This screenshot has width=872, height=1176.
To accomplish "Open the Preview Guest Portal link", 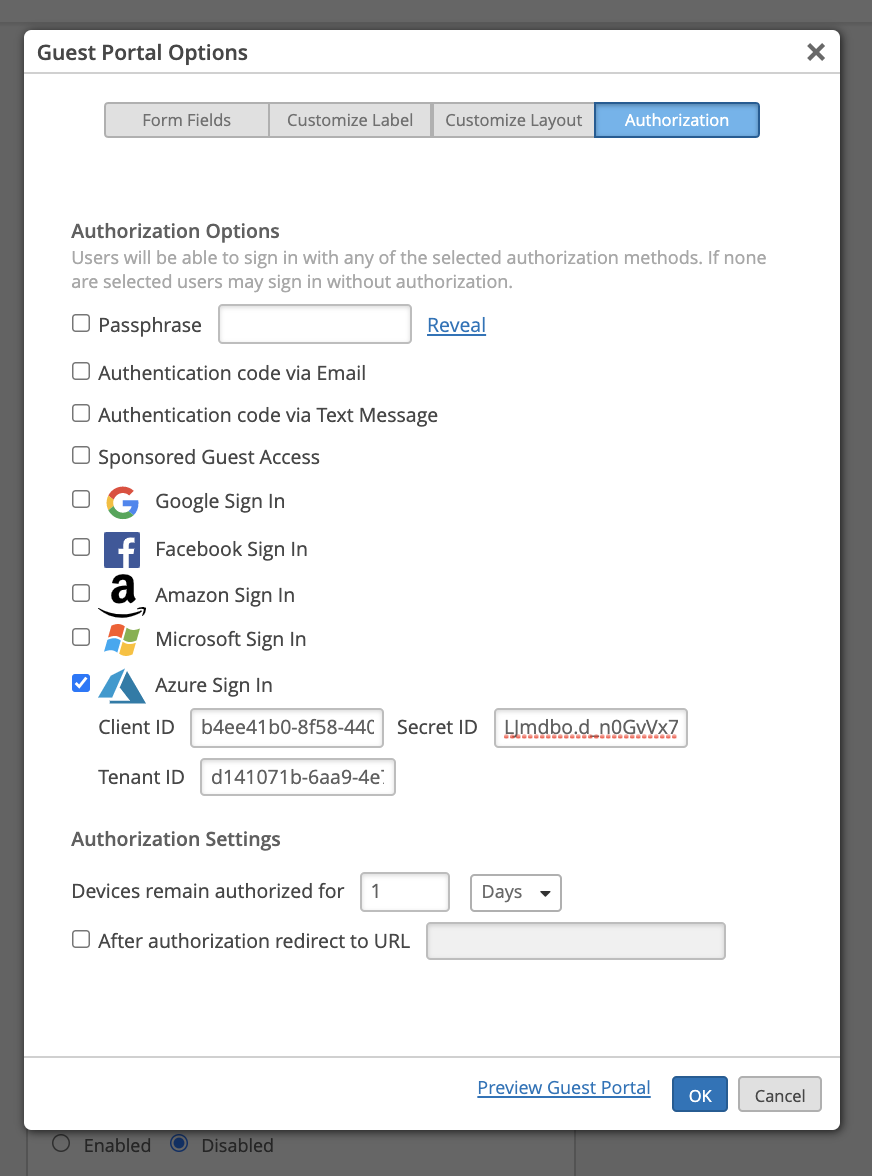I will point(564,1088).
